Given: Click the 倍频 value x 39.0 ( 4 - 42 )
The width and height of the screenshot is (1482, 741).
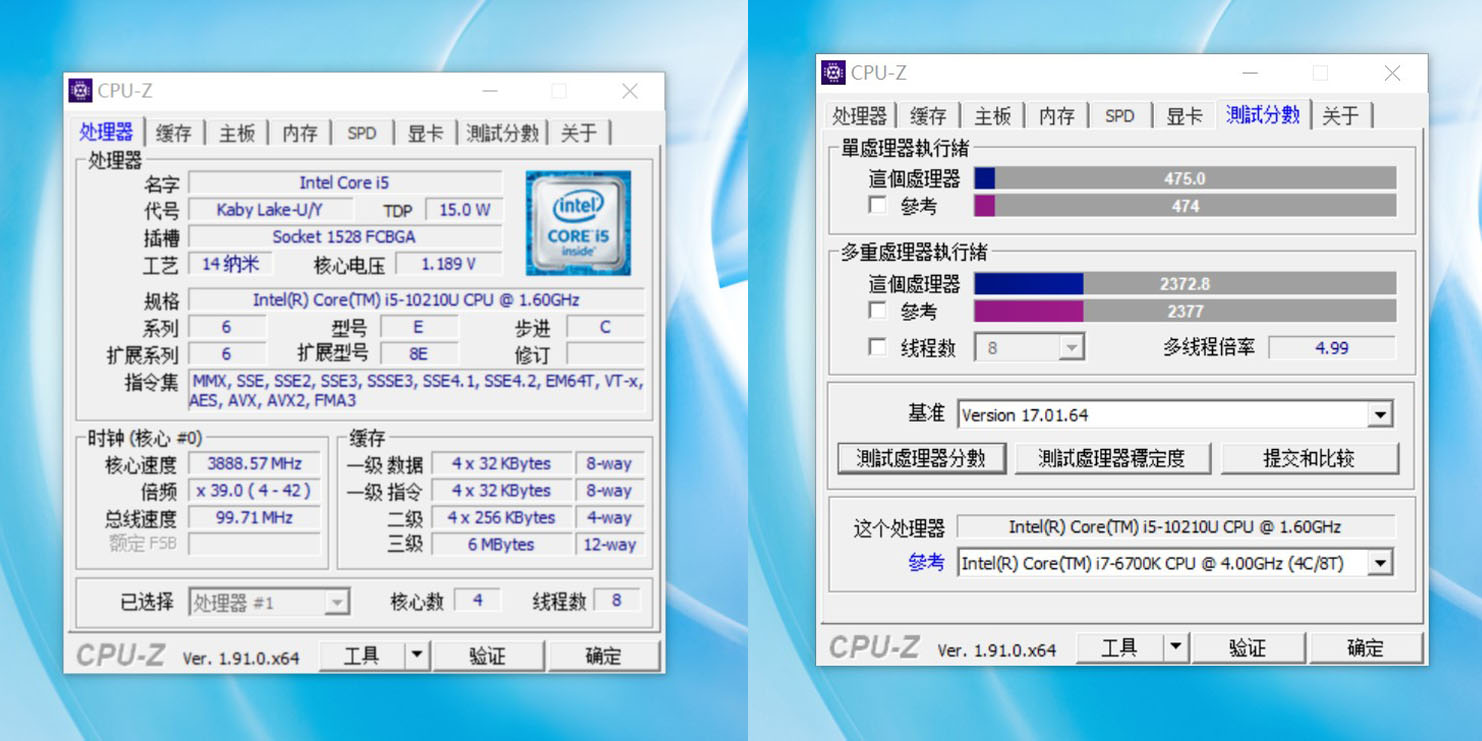Looking at the screenshot, I should pos(254,491).
